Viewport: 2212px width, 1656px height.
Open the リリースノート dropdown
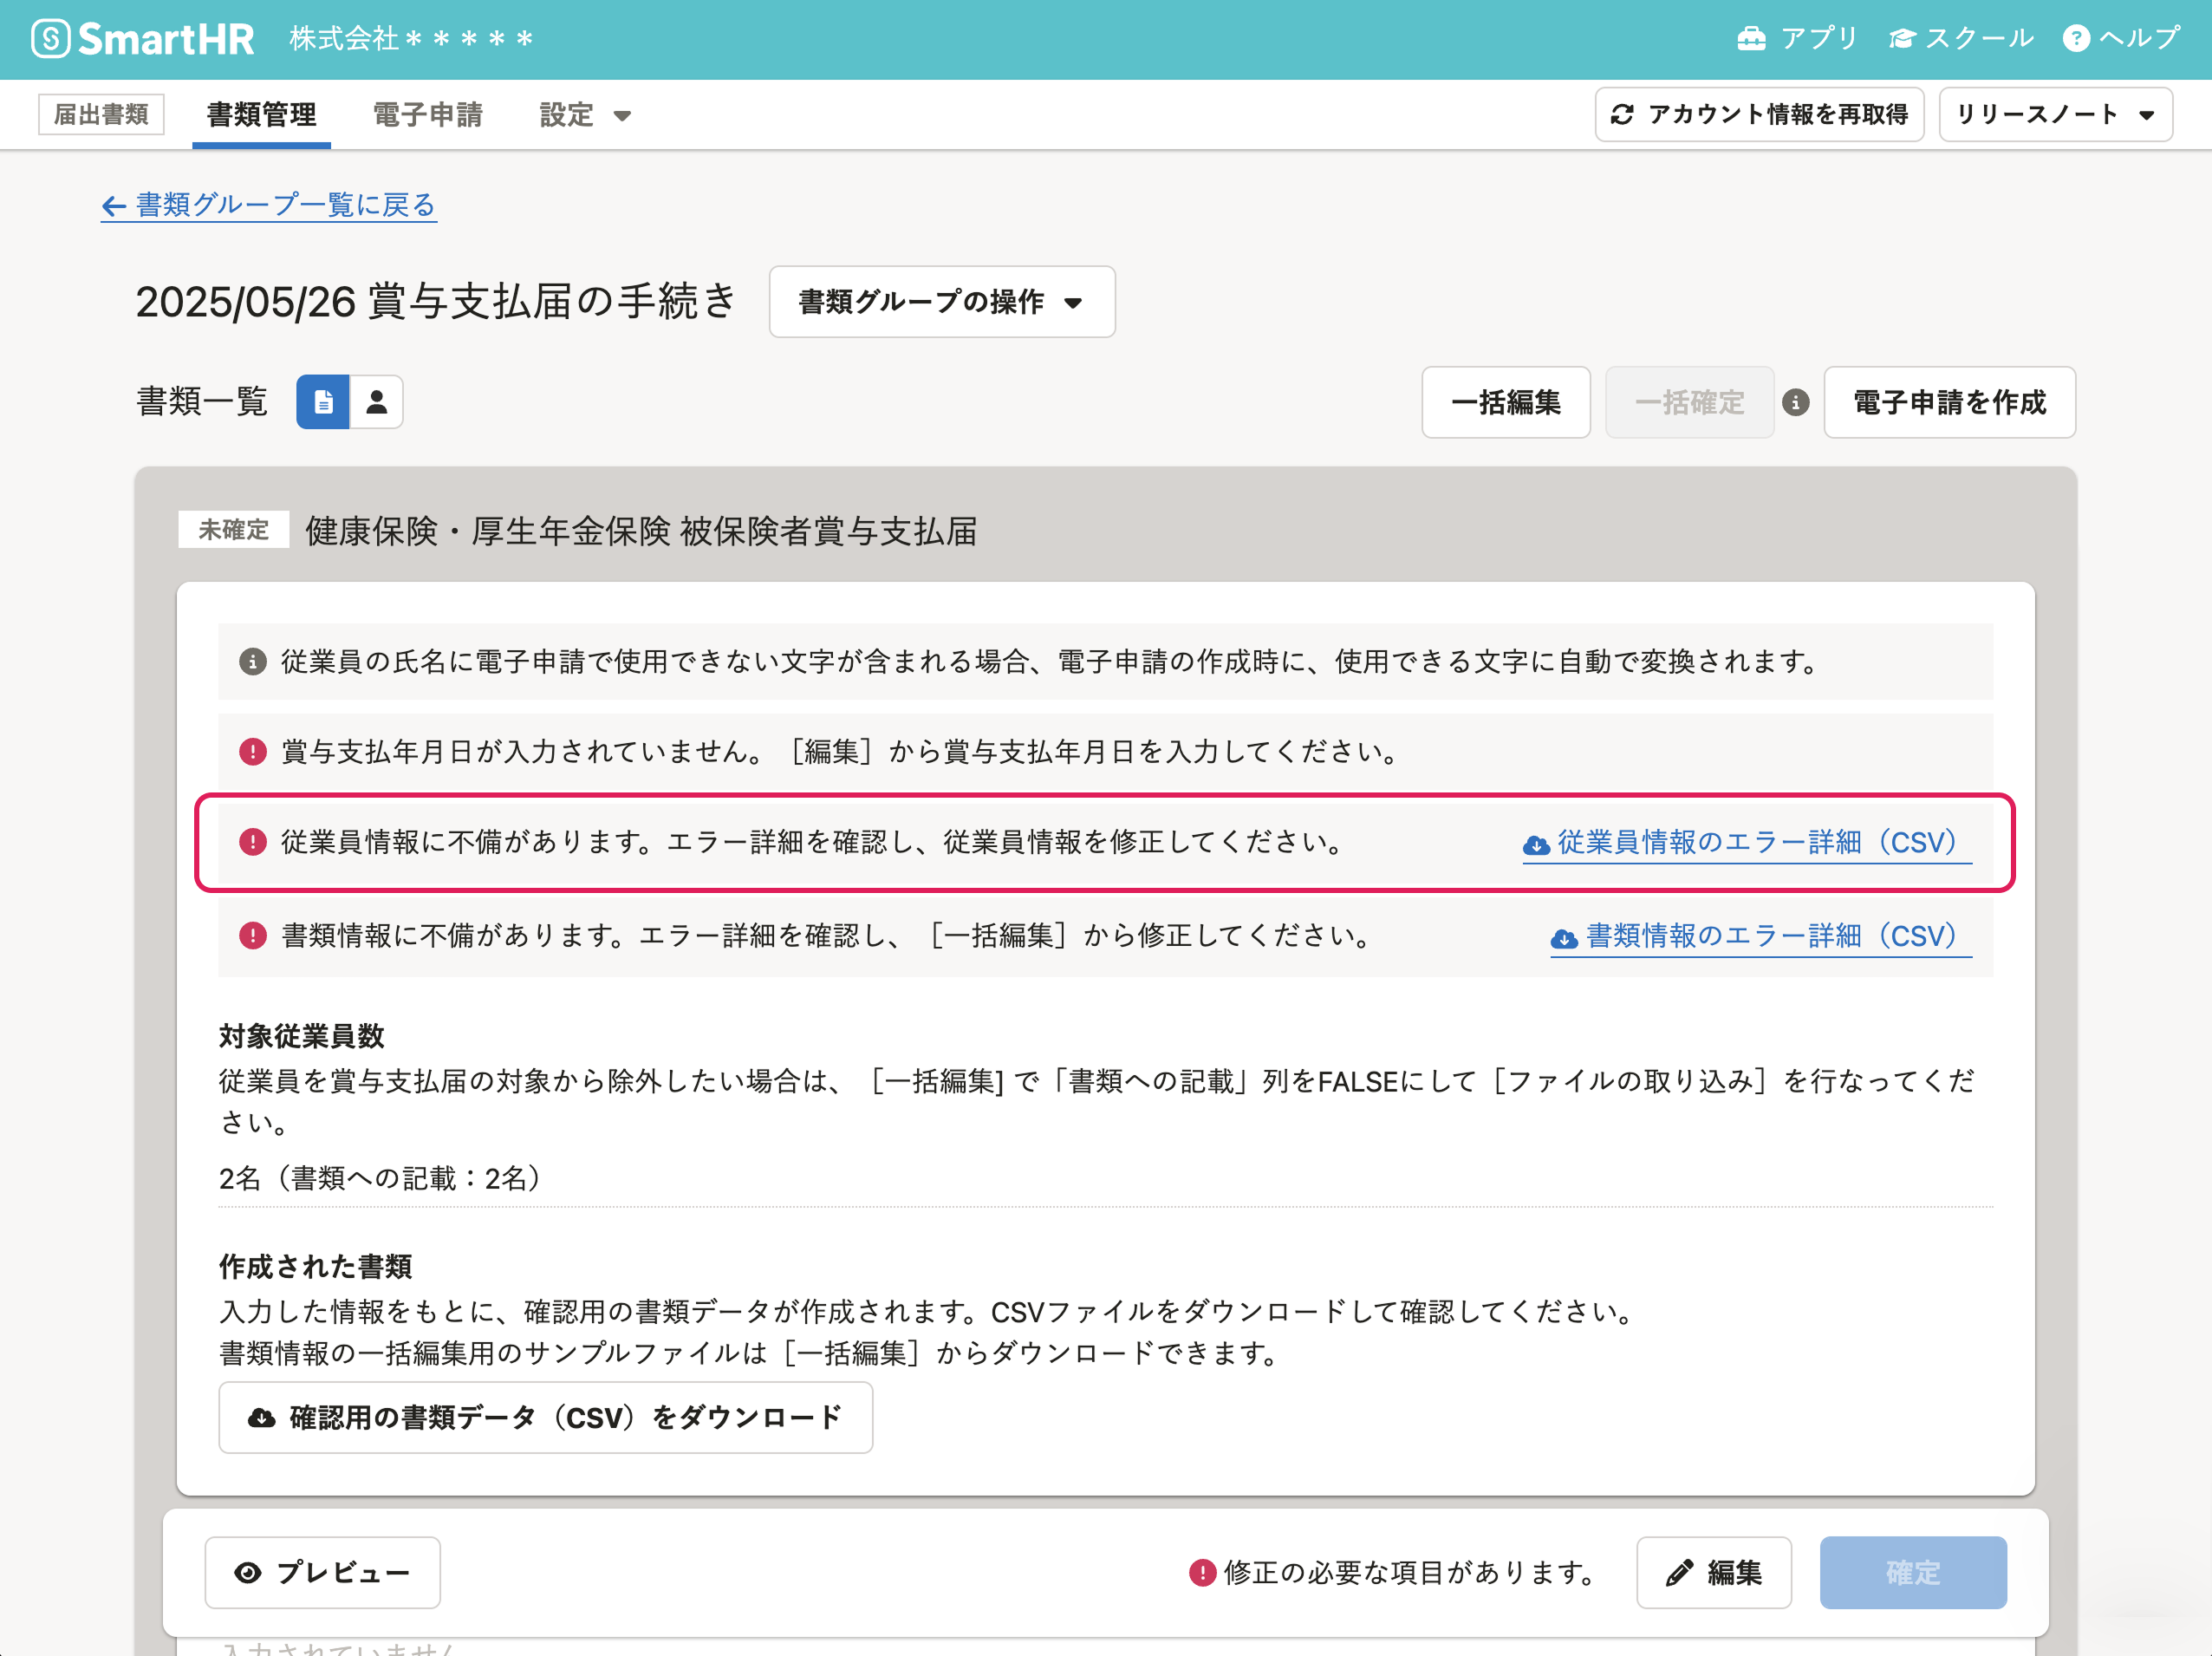pos(2055,114)
